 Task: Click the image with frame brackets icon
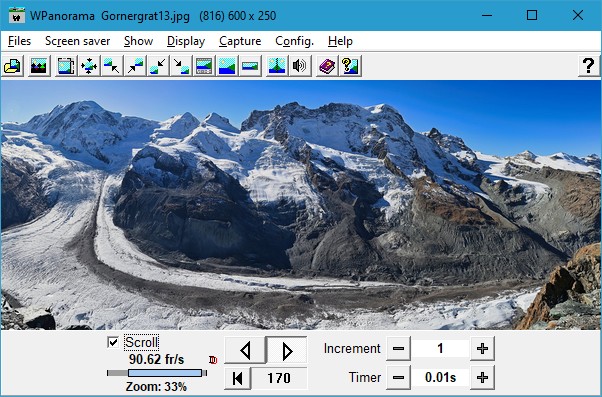tap(66, 66)
